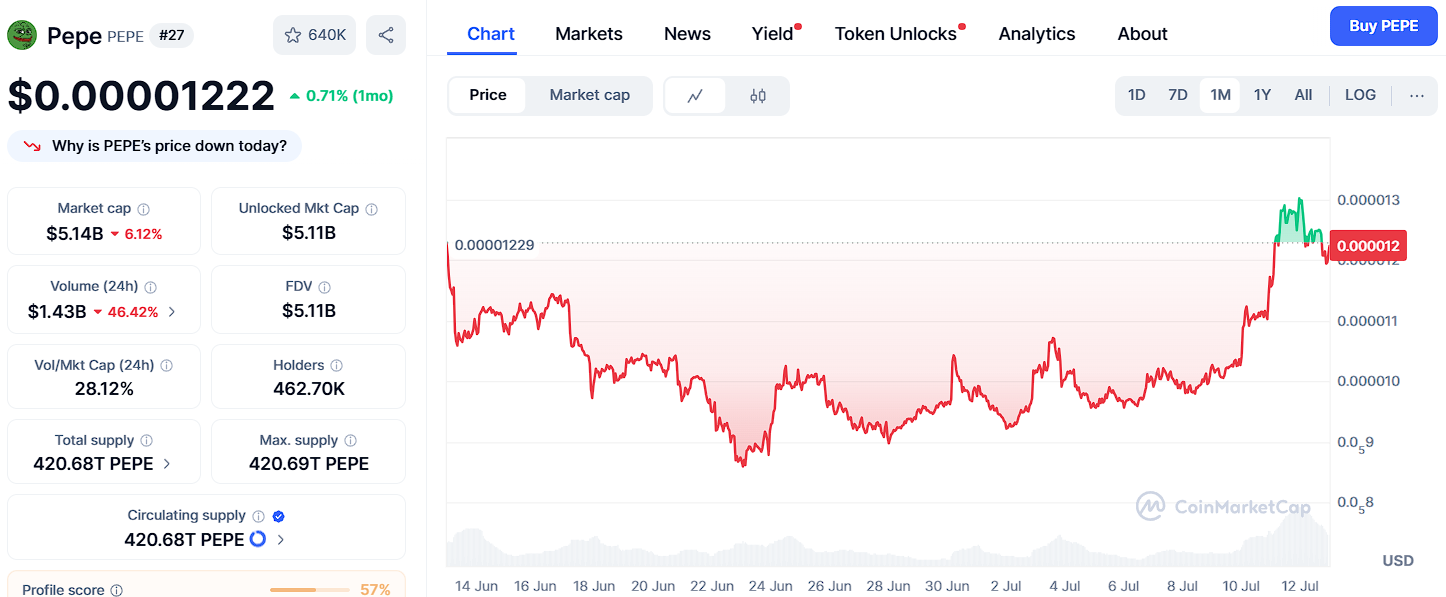The width and height of the screenshot is (1446, 597).
Task: Open the Yield tab
Action: [x=773, y=34]
